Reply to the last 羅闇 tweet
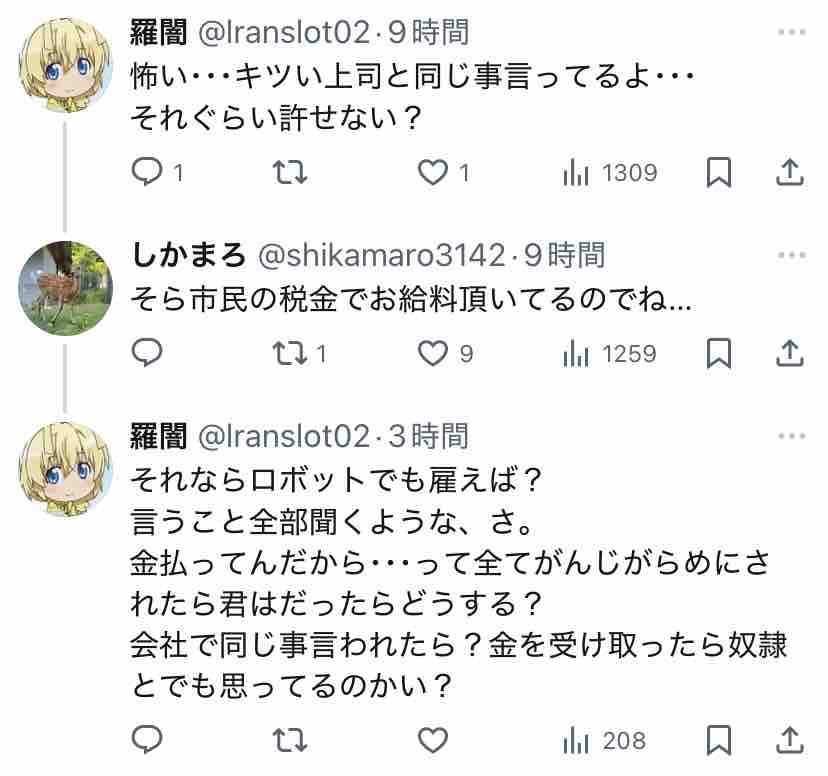 (x=147, y=741)
